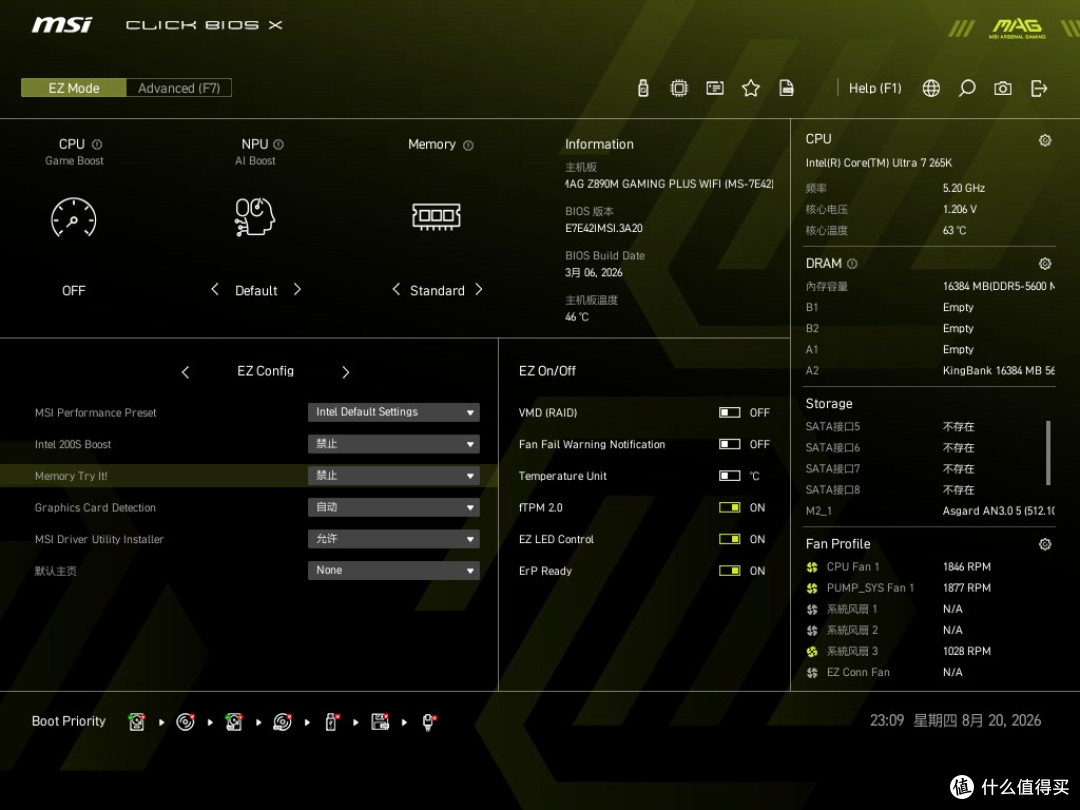The width and height of the screenshot is (1080, 810).
Task: Click the NPU AI Boost head icon
Action: [255, 217]
